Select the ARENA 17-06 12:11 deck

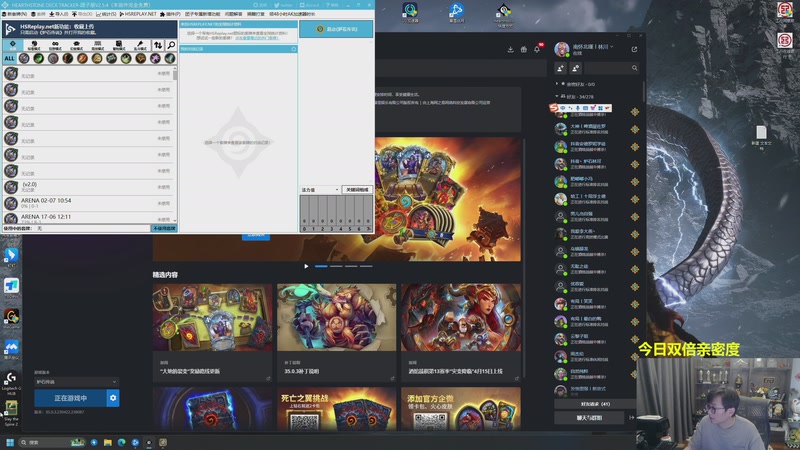[88, 218]
